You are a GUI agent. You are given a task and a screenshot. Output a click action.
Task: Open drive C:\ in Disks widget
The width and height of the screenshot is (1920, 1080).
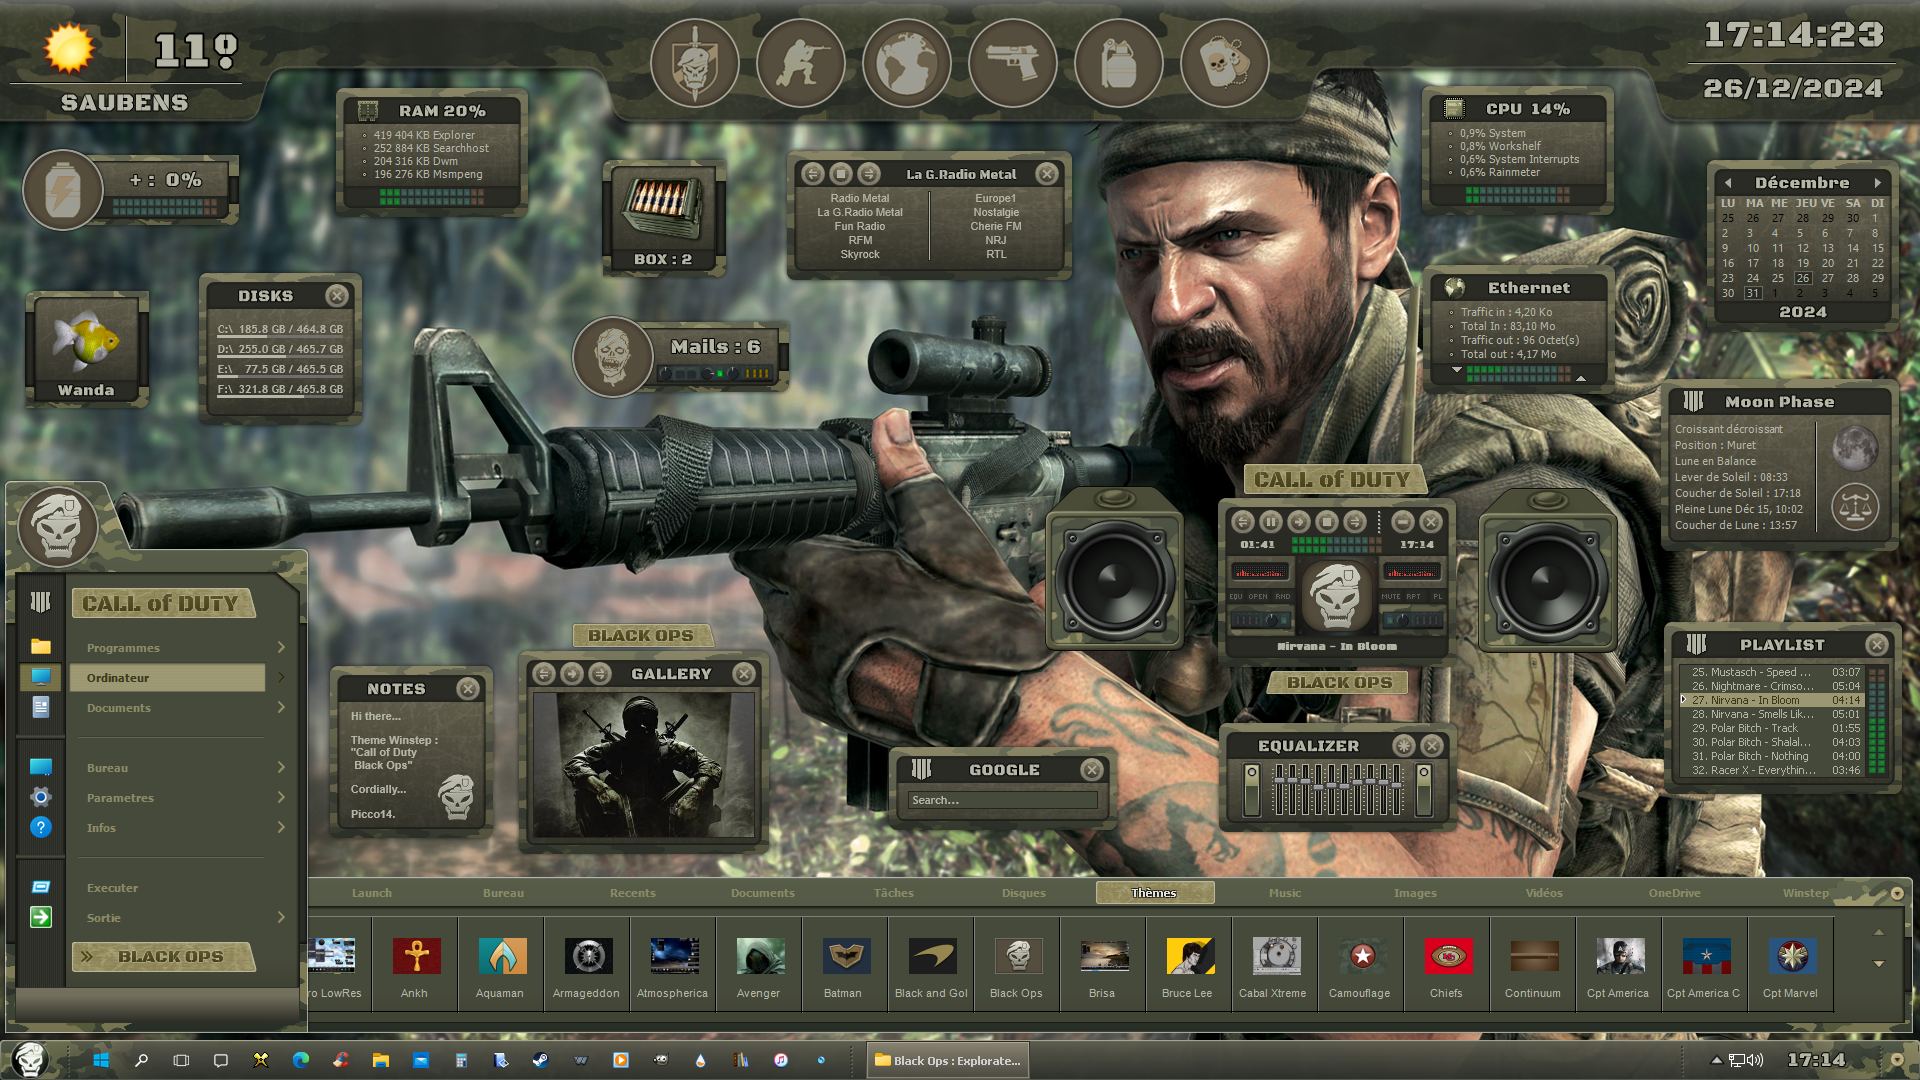click(x=280, y=329)
